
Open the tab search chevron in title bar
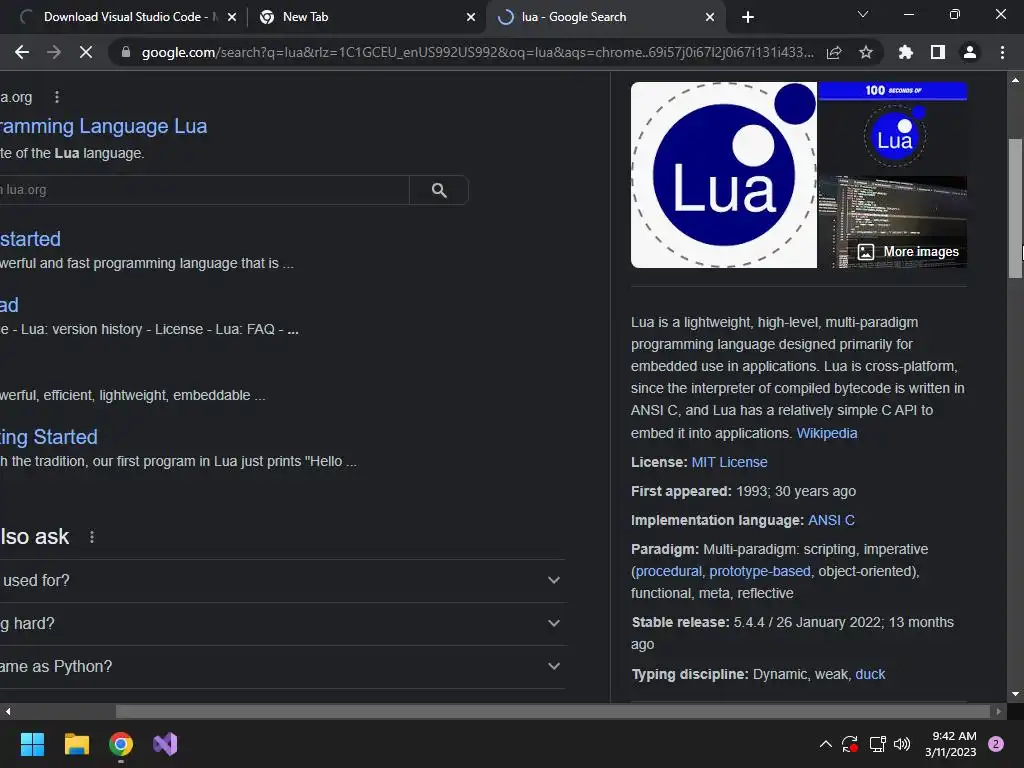coord(863,14)
